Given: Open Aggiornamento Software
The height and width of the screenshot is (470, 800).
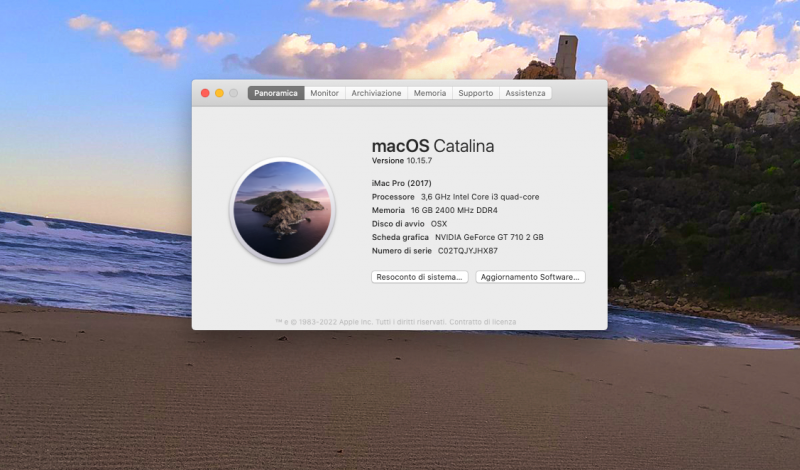Looking at the screenshot, I should (x=530, y=277).
